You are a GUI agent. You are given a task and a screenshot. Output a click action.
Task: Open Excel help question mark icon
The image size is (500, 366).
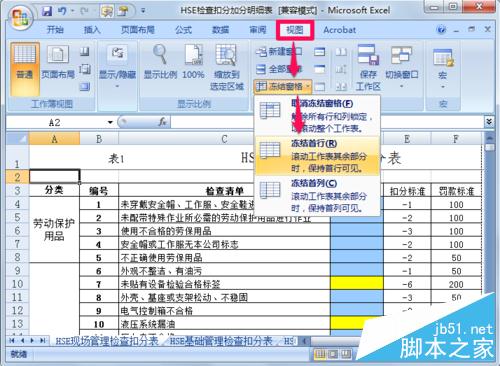click(441, 30)
